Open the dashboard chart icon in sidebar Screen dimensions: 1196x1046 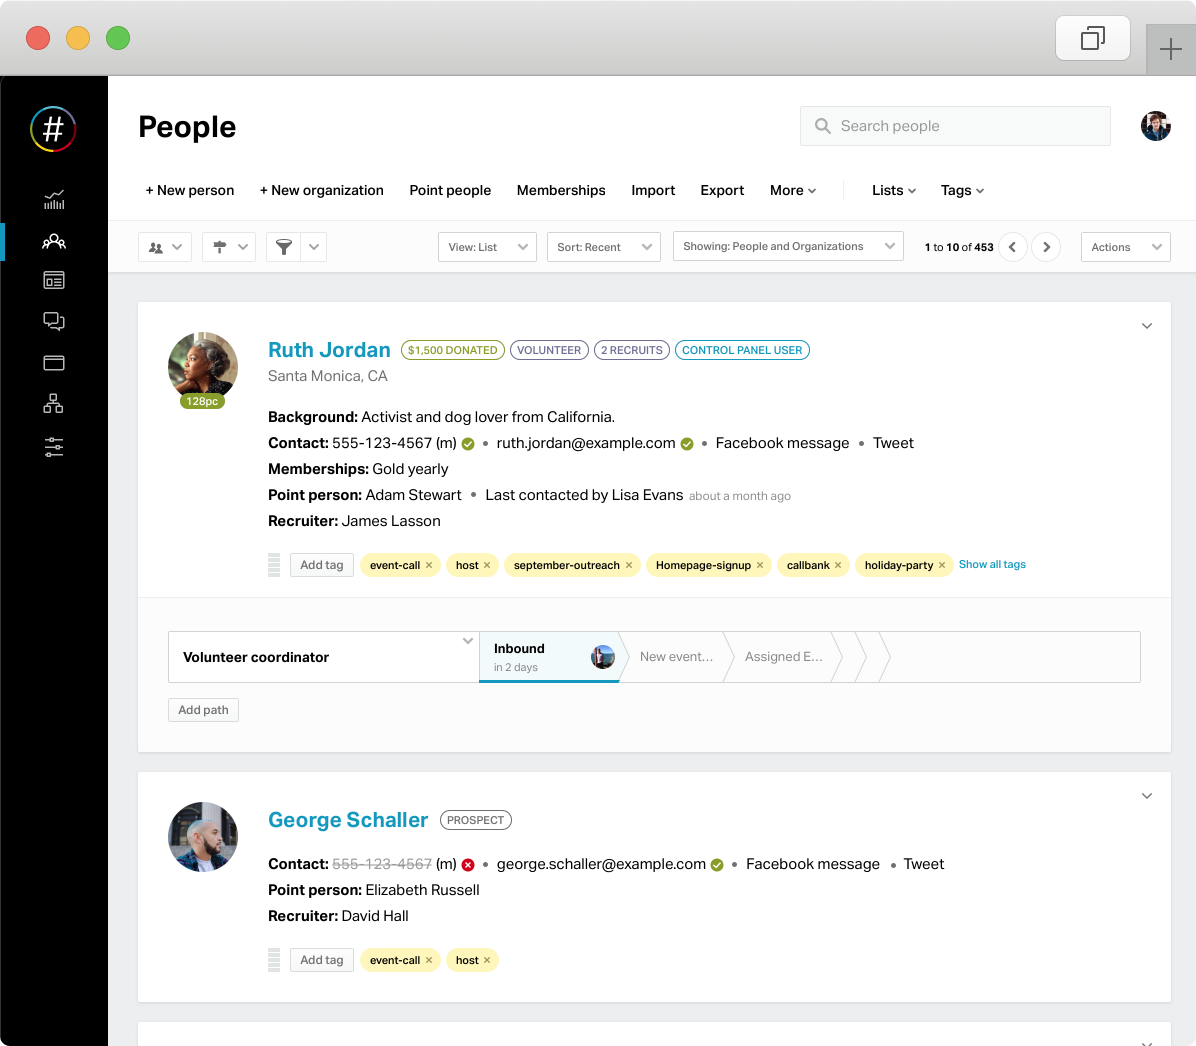click(54, 200)
